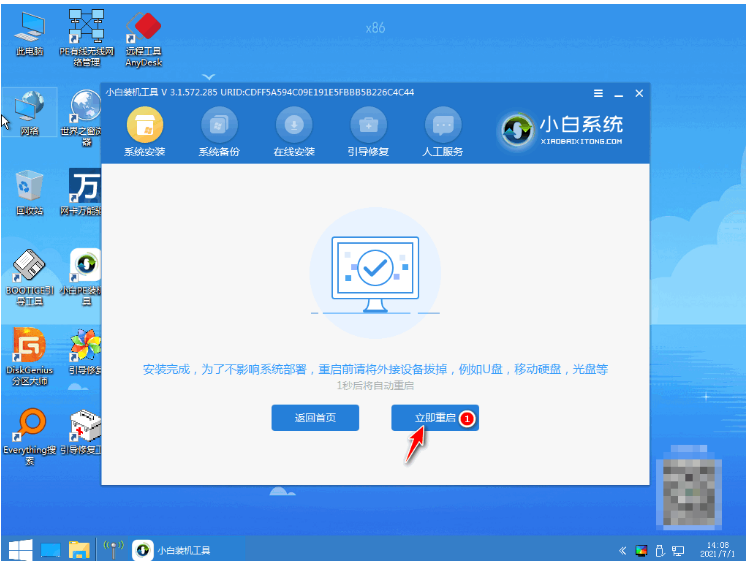754x566 pixels.
Task: Open 人工服务 chat support
Action: pyautogui.click(x=443, y=126)
